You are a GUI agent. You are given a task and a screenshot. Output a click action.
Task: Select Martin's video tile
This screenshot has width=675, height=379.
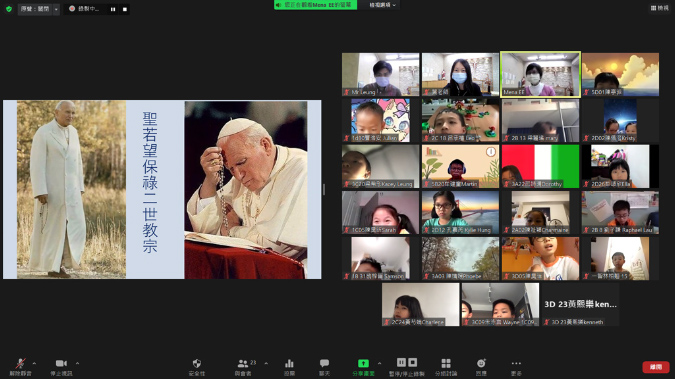tap(460, 166)
